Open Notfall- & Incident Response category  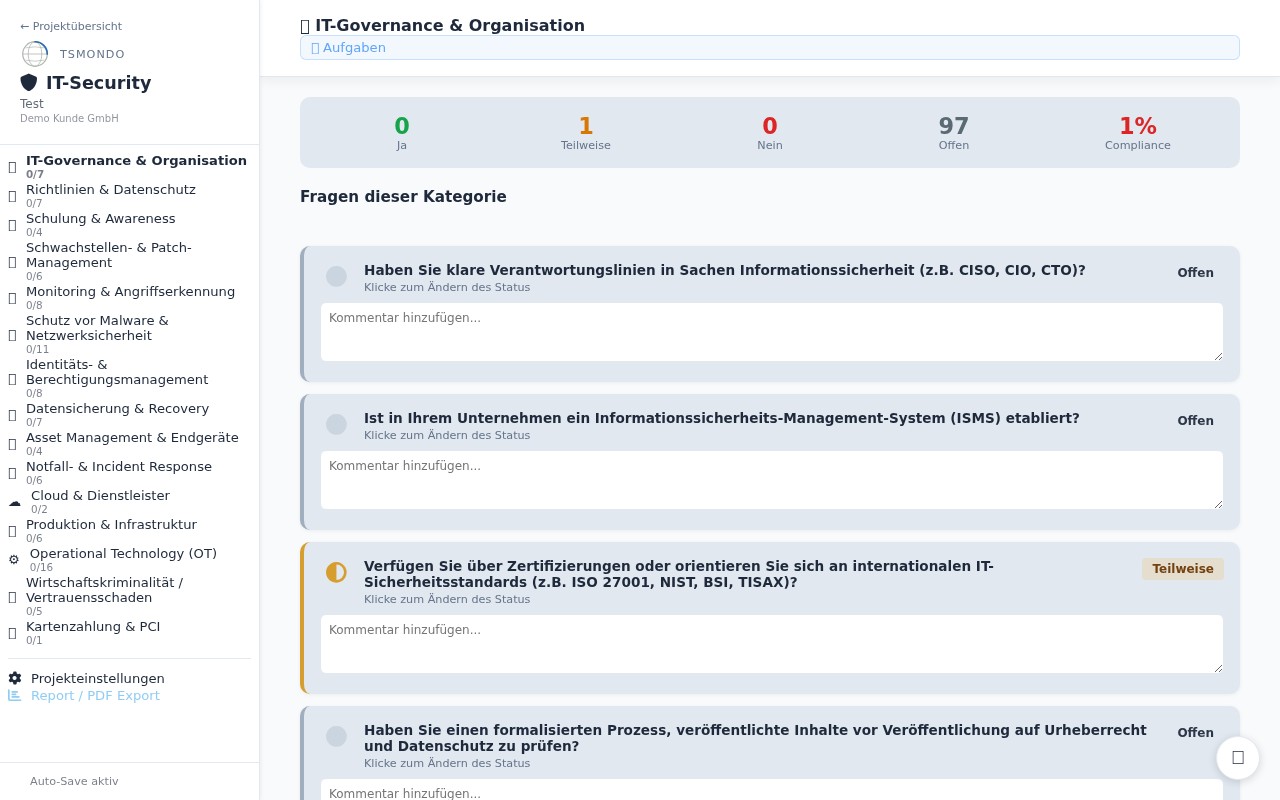pyautogui.click(x=130, y=473)
